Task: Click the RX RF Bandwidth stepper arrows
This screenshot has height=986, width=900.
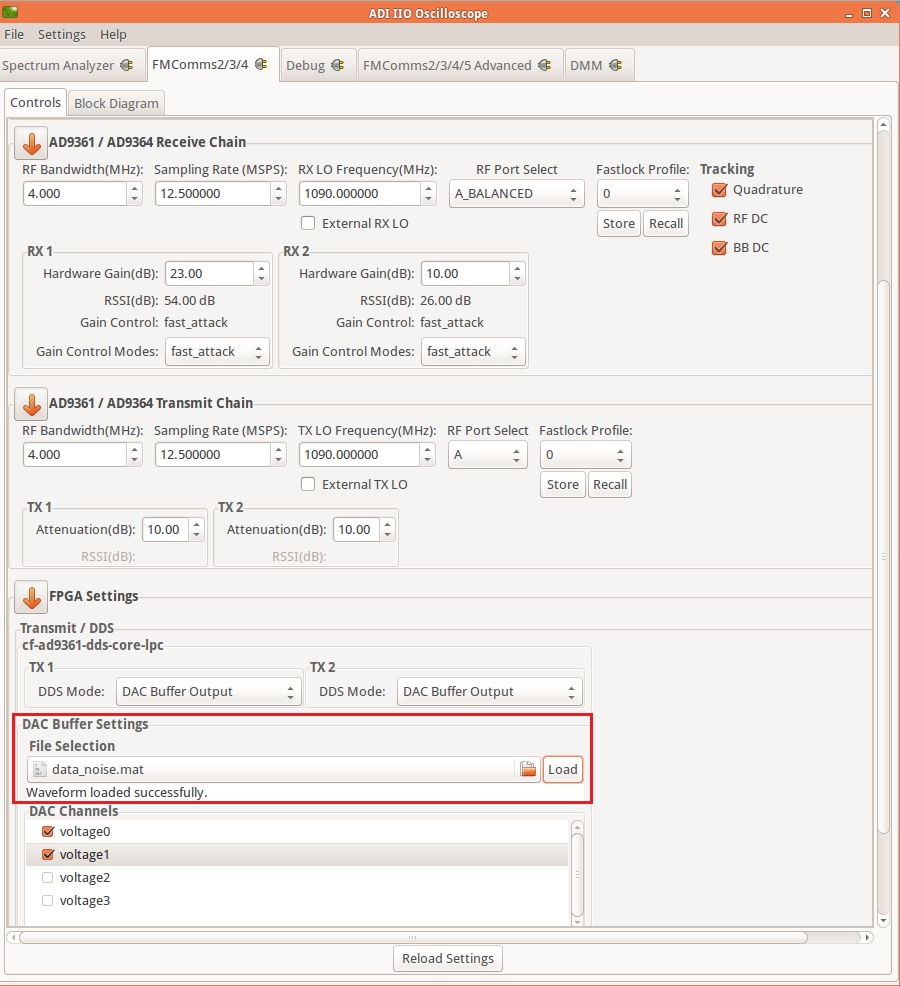Action: pos(134,194)
